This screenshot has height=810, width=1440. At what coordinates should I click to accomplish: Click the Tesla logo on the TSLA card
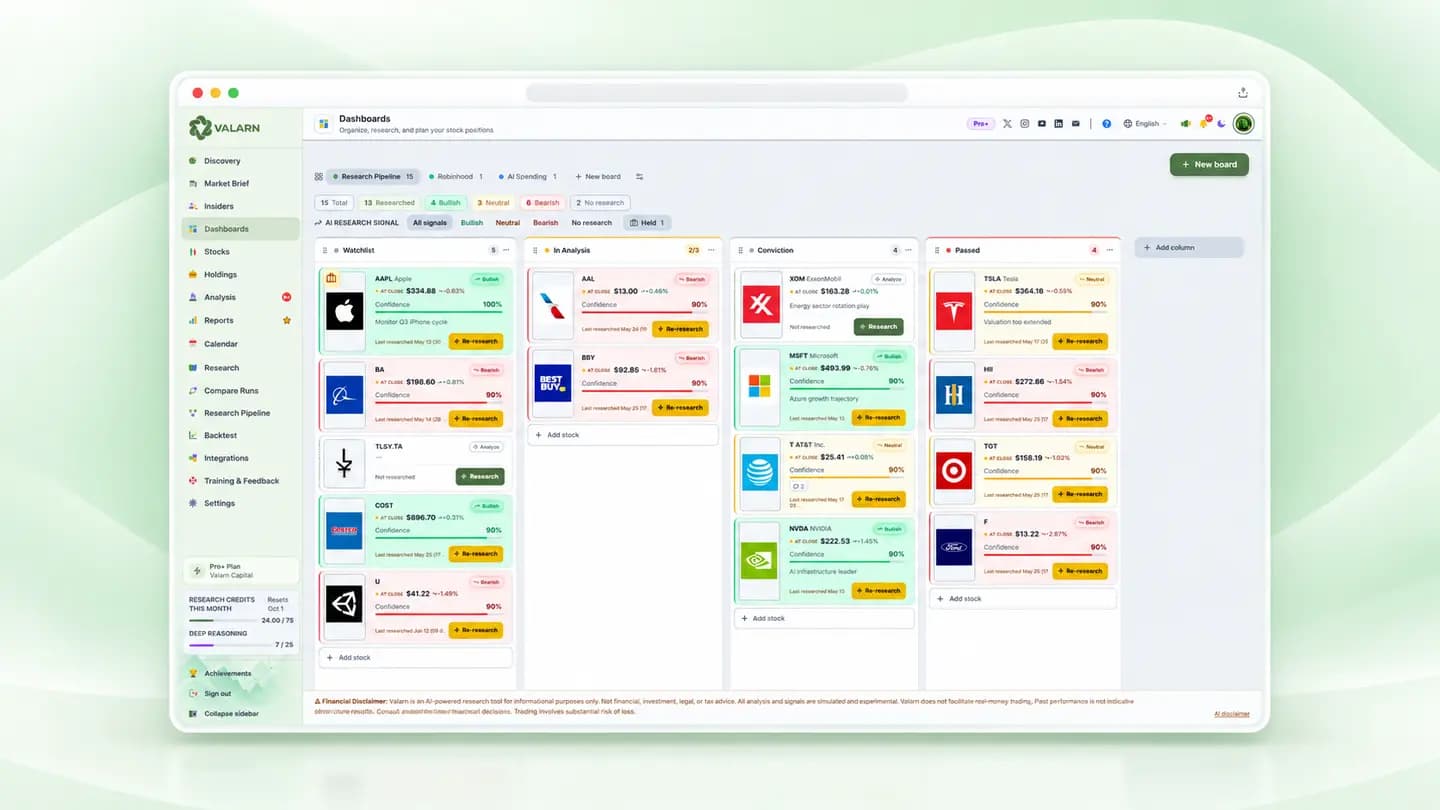coord(954,312)
